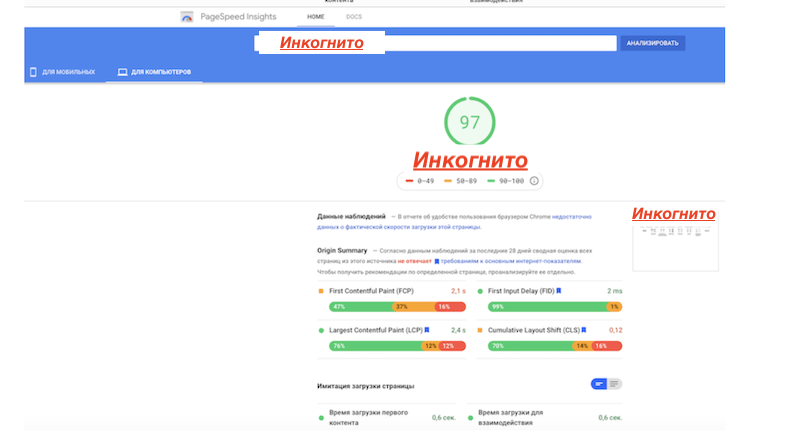This screenshot has height=441, width=800.
Task: Open the недостаточно данных link
Action: coord(454,222)
